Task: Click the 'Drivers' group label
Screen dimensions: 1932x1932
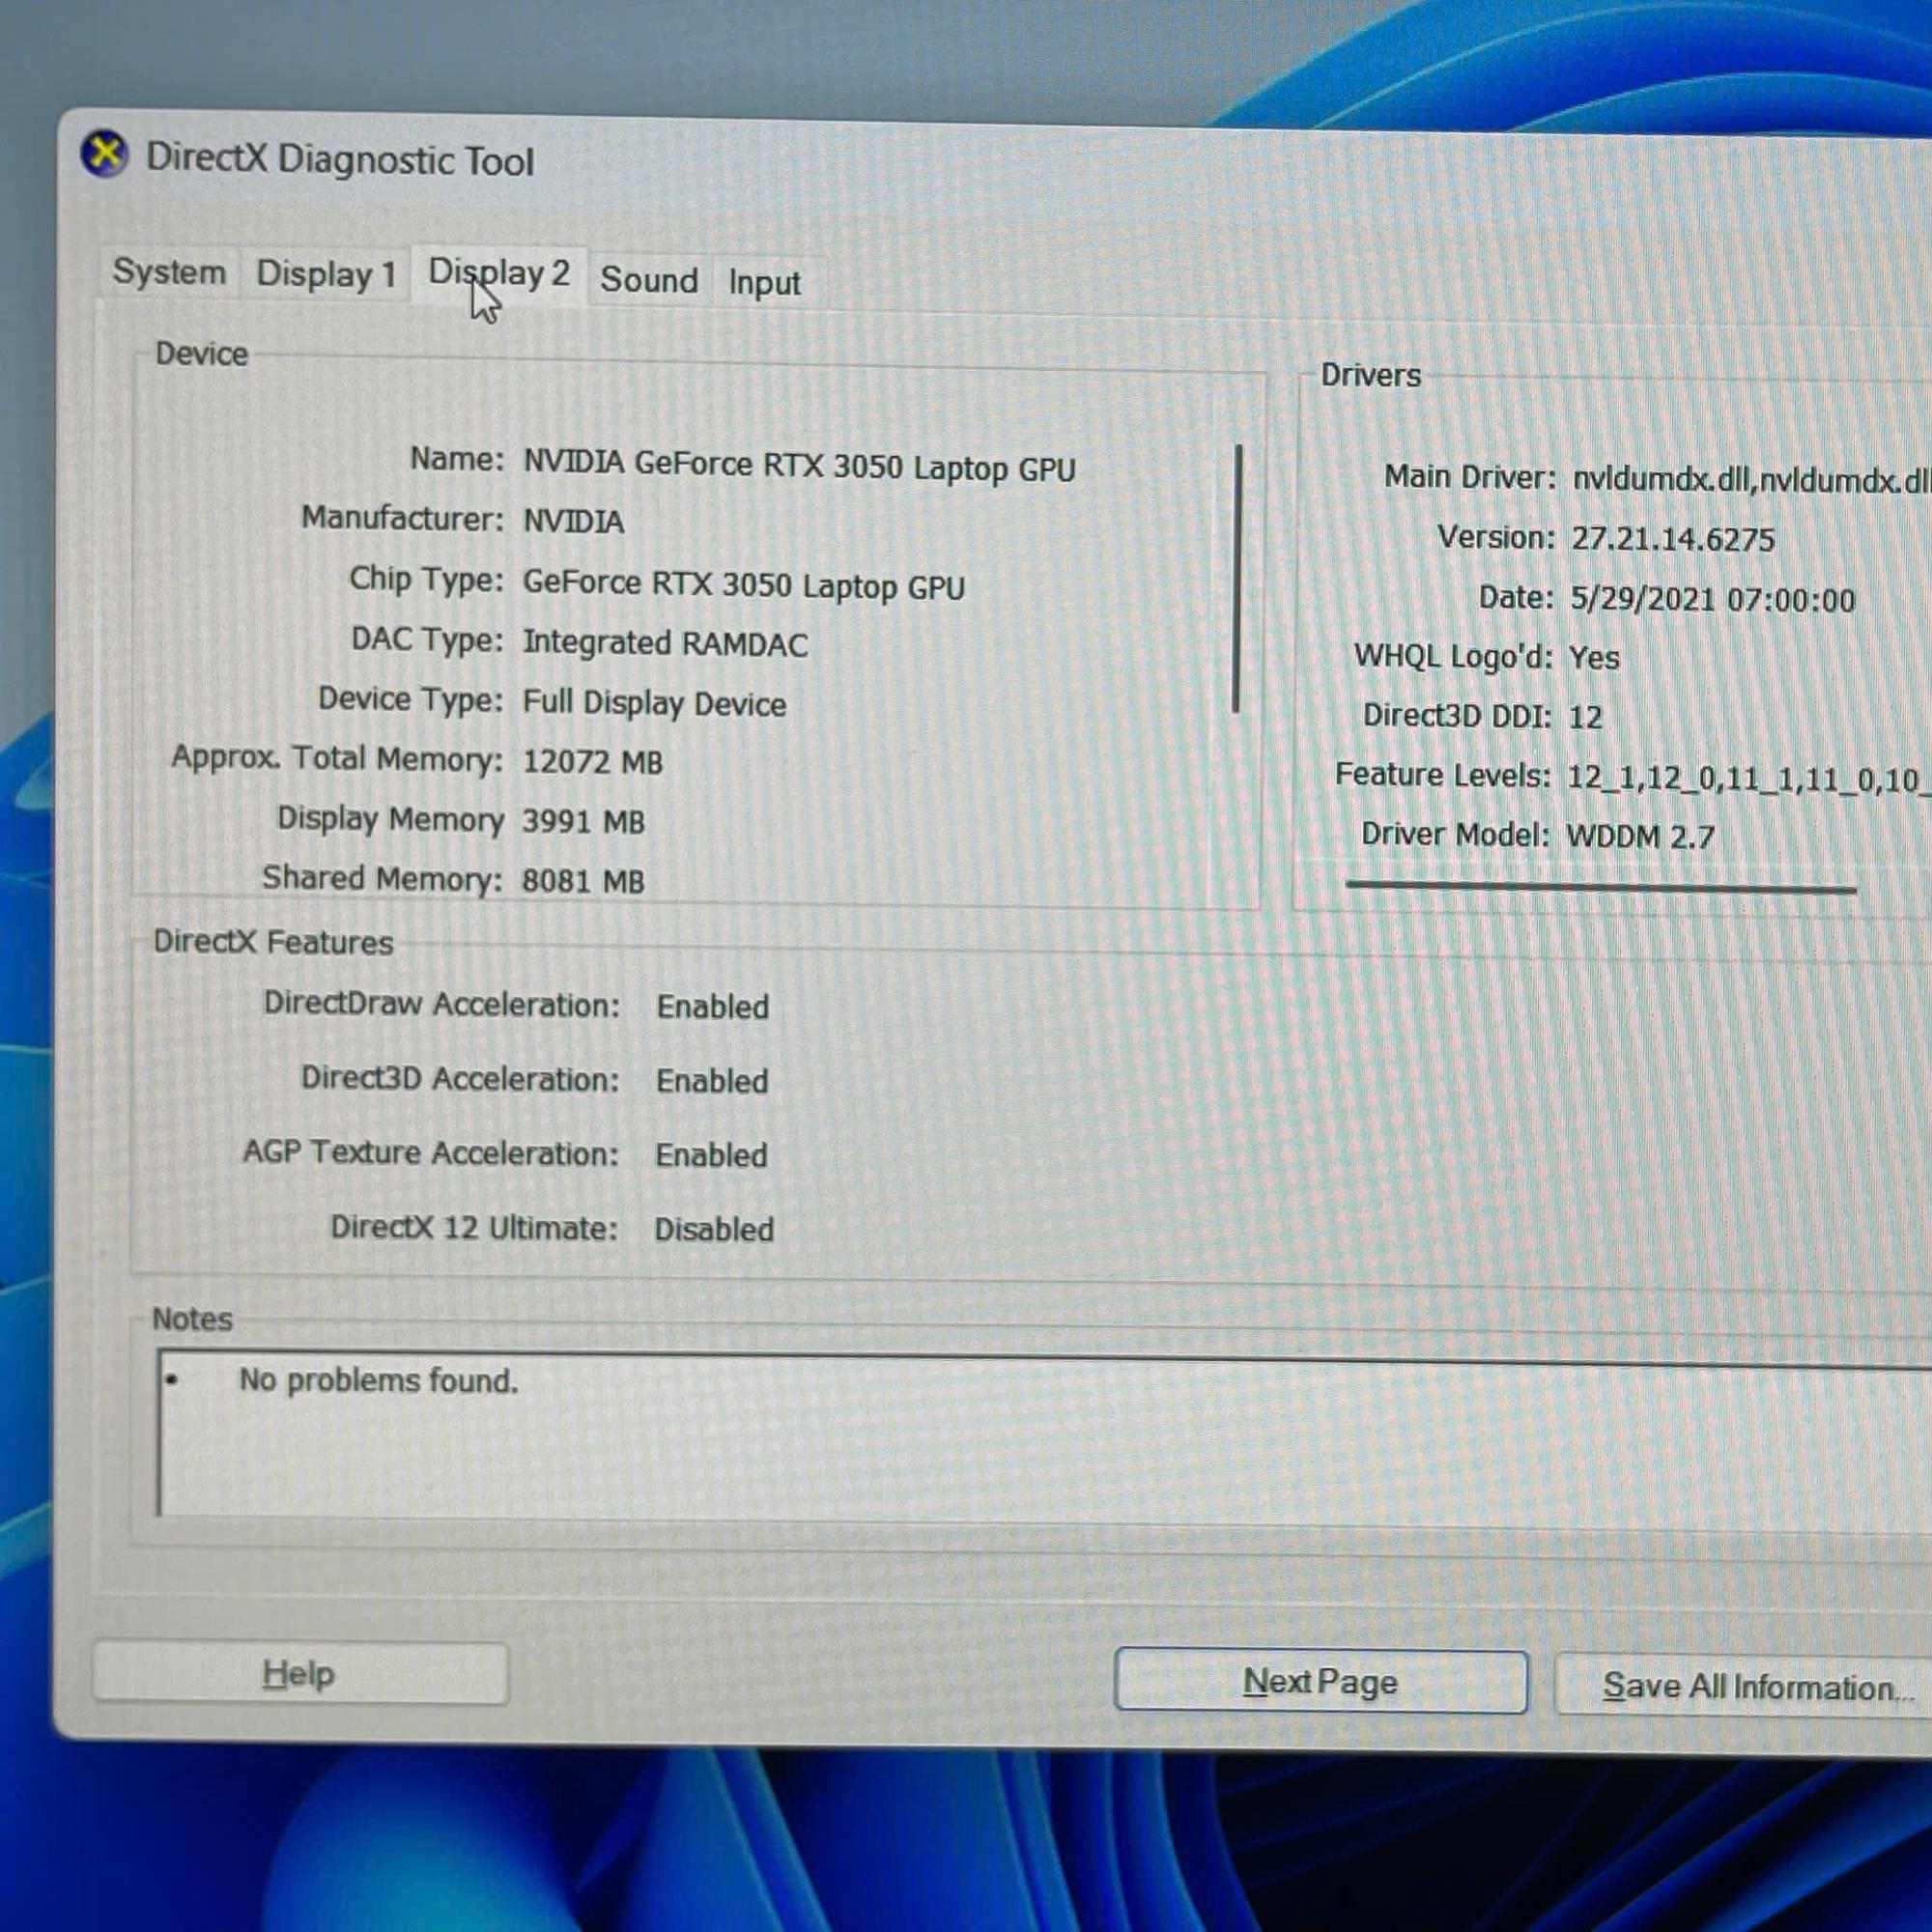Action: tap(1371, 375)
